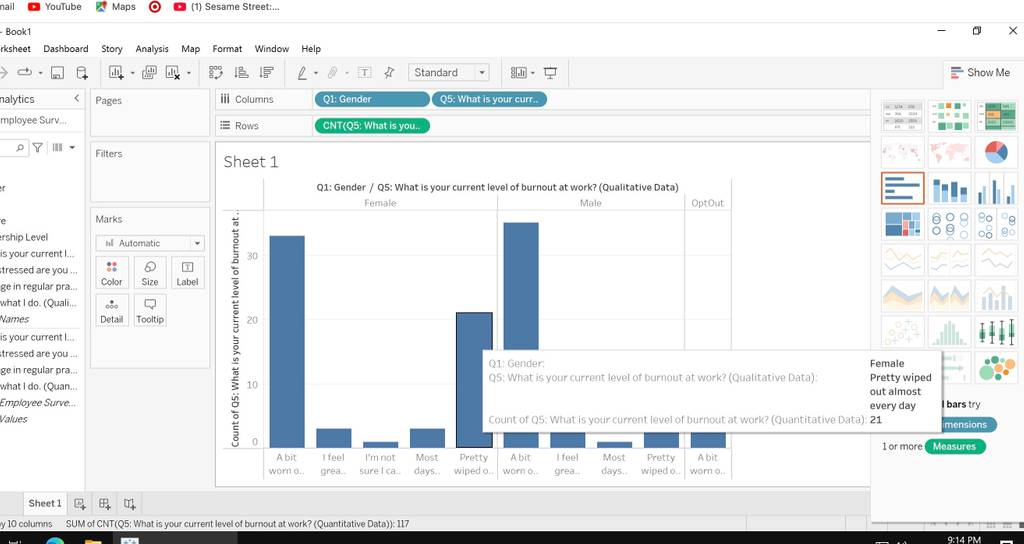Click the Detail button in Marks card
1024x544 pixels.
112,310
